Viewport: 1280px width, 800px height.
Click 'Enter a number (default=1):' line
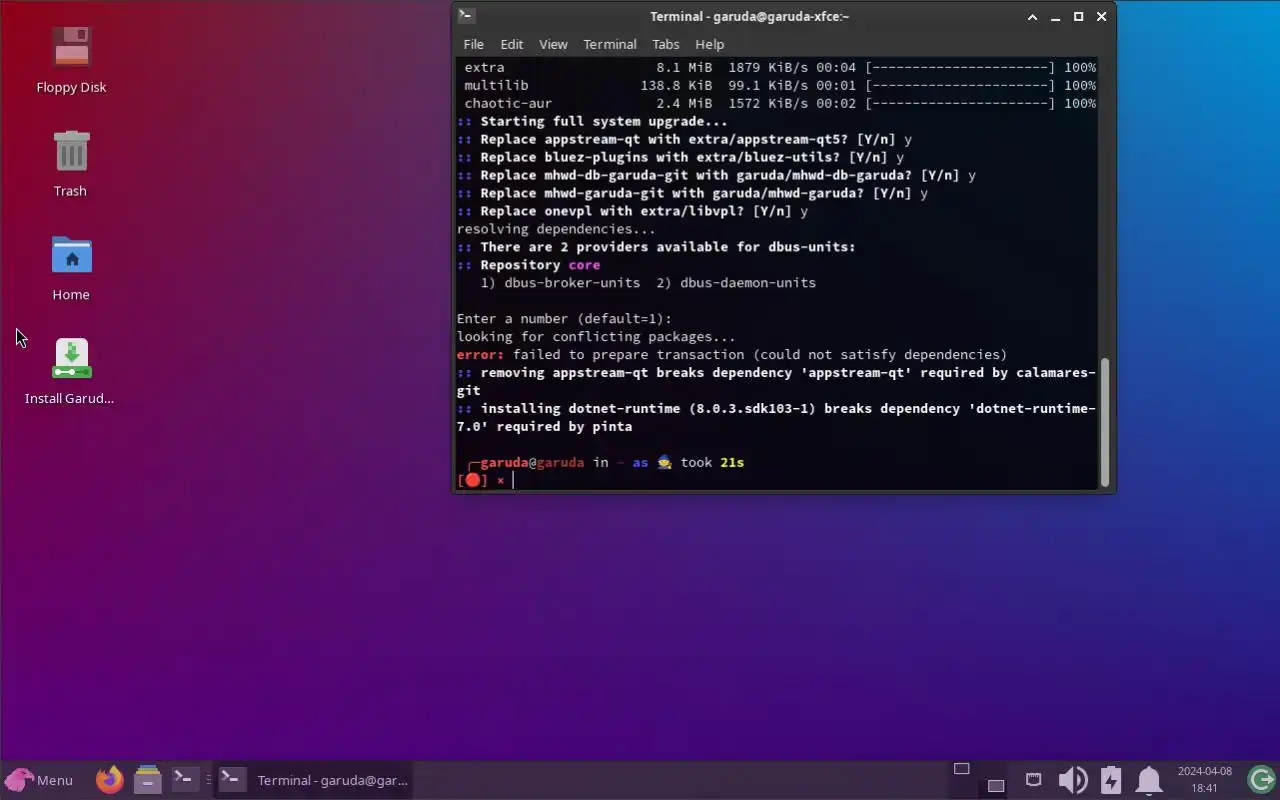(564, 319)
